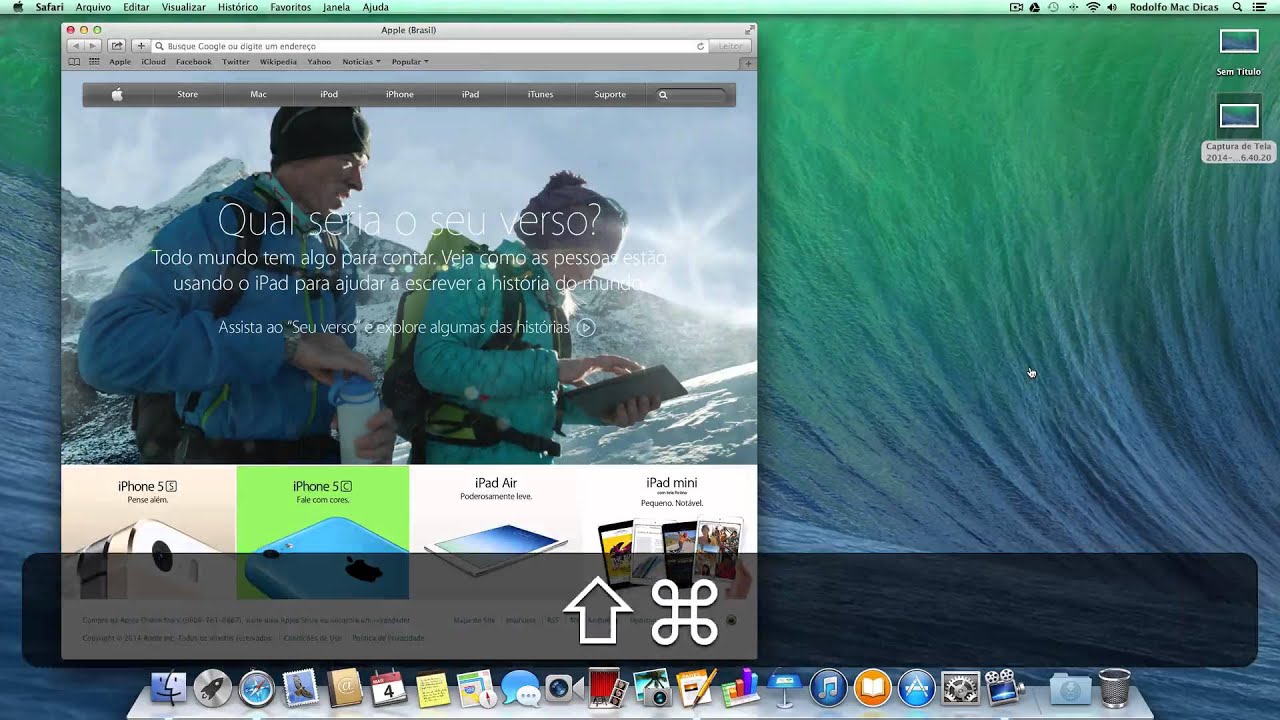Reload the page with the refresh icon
Screen dimensions: 1280x720
tap(700, 46)
